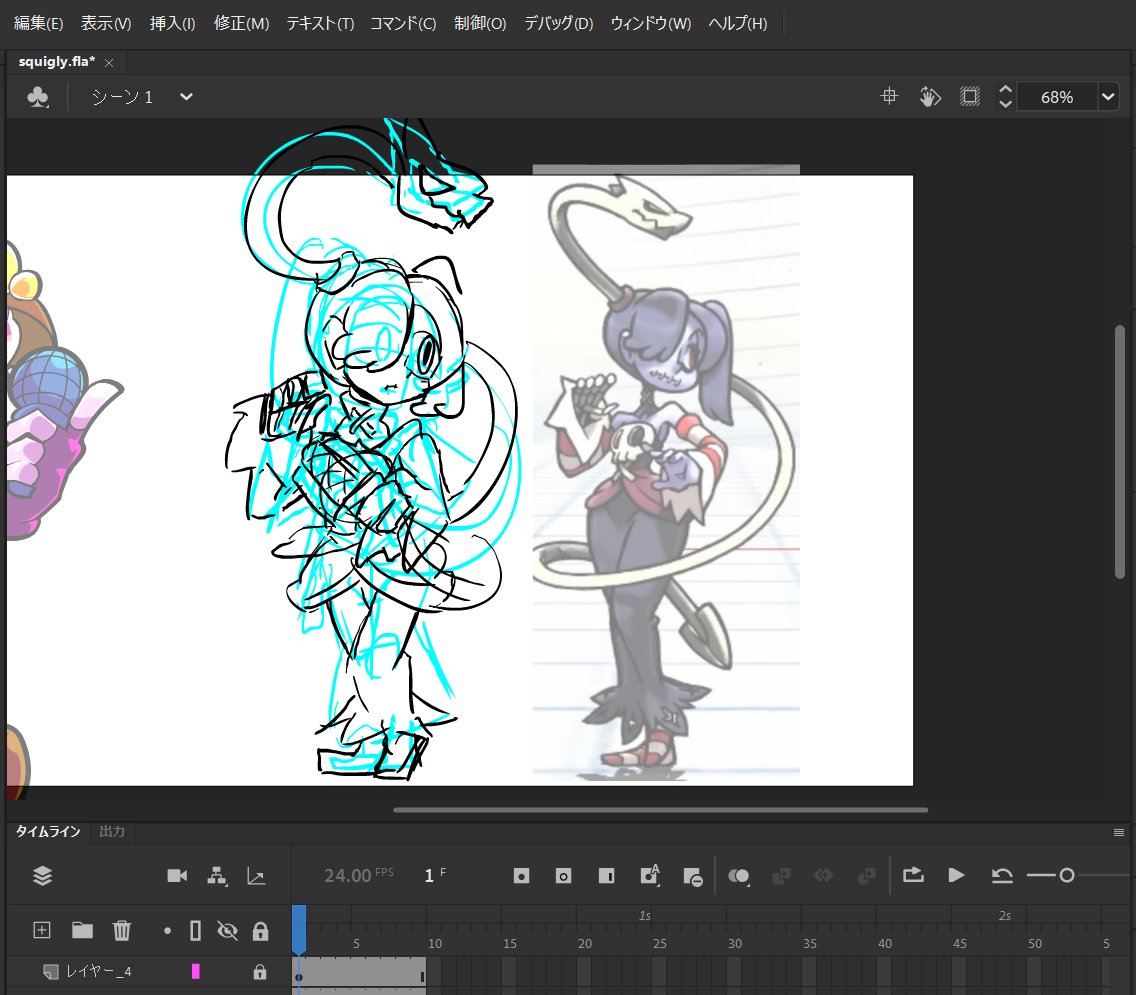Expand the zoom percentage dropdown arrow

click(1108, 97)
